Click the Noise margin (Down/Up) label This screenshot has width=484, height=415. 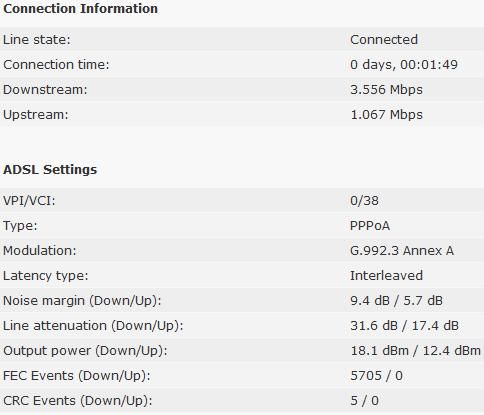(x=82, y=301)
